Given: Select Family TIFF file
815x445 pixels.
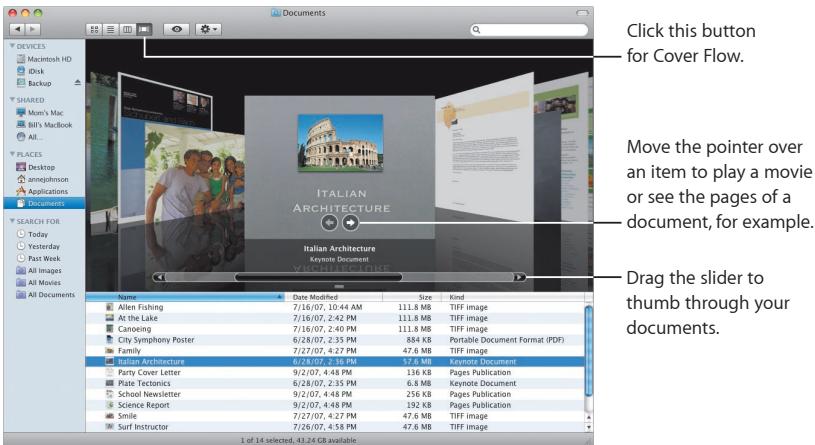Looking at the screenshot, I should click(x=335, y=351).
